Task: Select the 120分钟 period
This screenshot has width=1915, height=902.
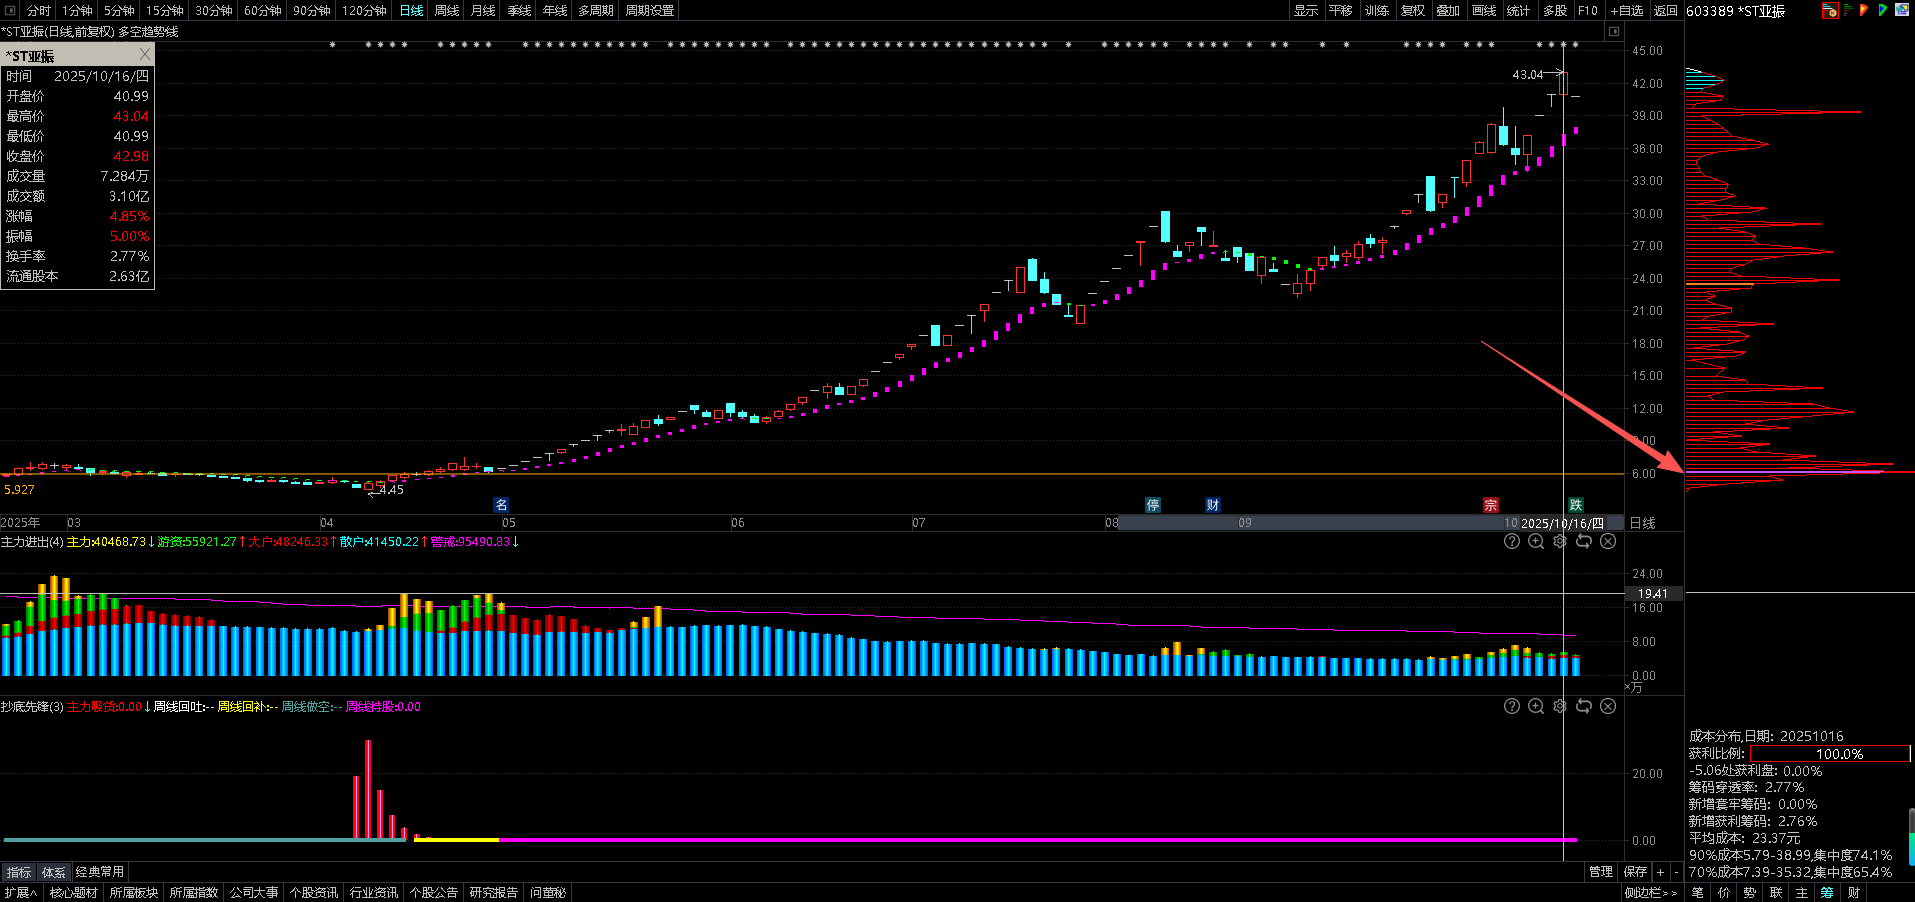Action: [x=364, y=10]
